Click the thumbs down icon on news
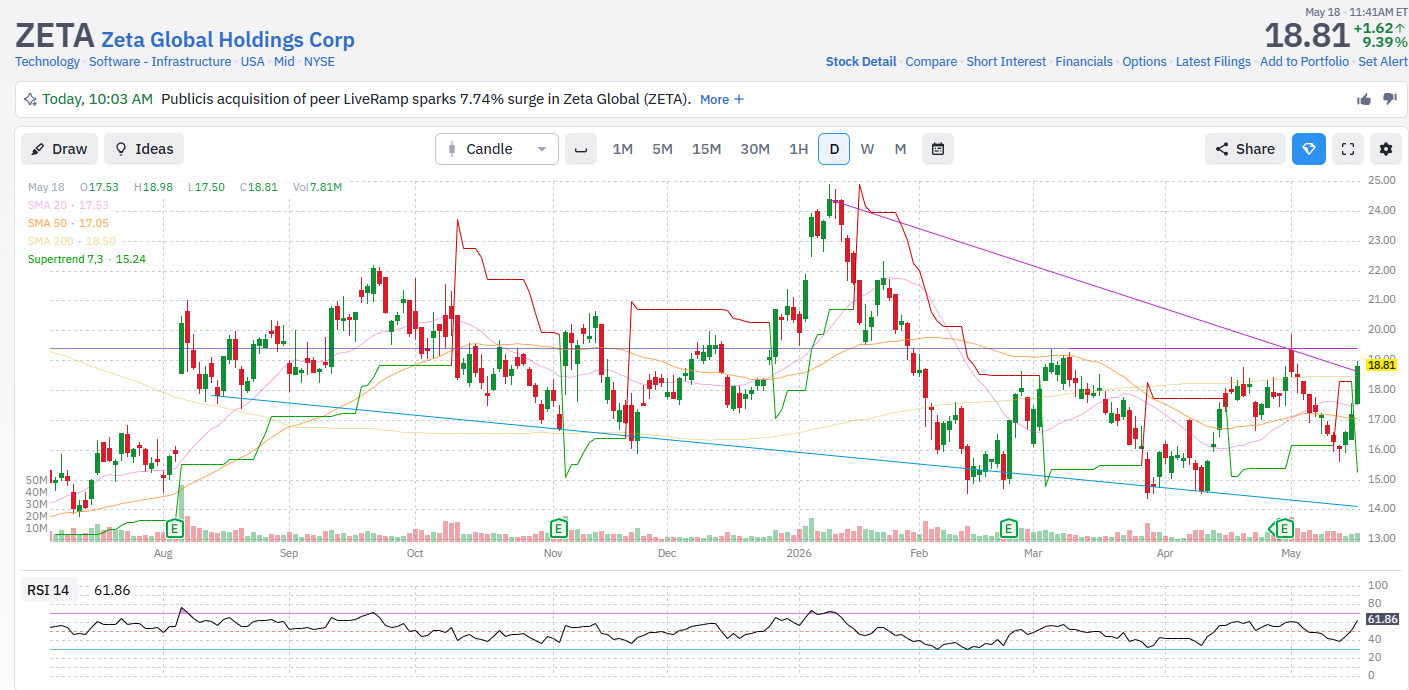The height and width of the screenshot is (690, 1409). [x=1389, y=99]
